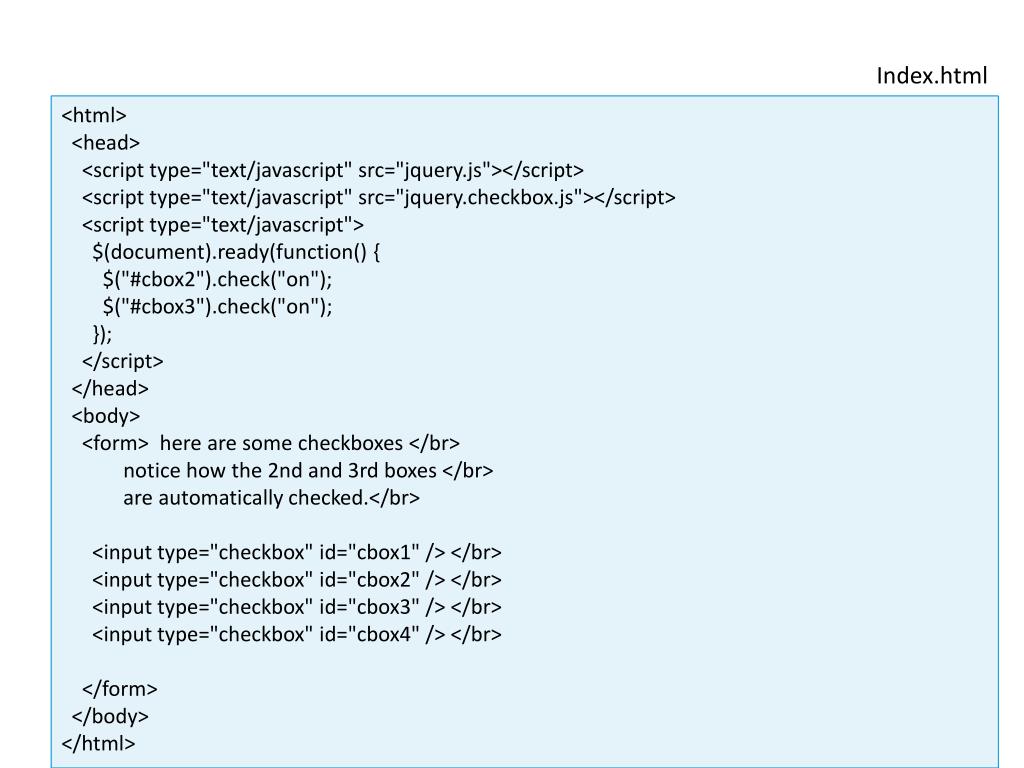
Task: Click the closing </form> tag line
Action: point(120,690)
